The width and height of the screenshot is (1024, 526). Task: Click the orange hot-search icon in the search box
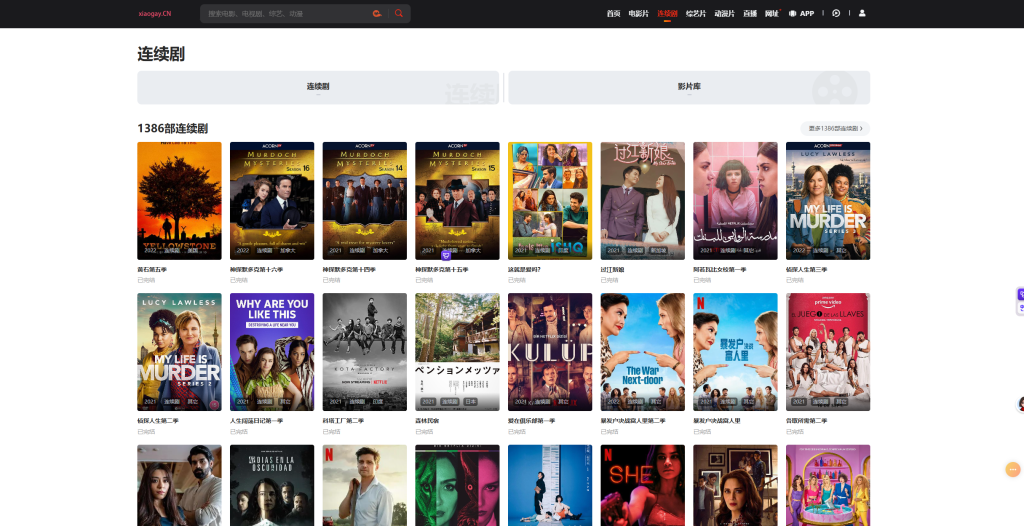[377, 13]
